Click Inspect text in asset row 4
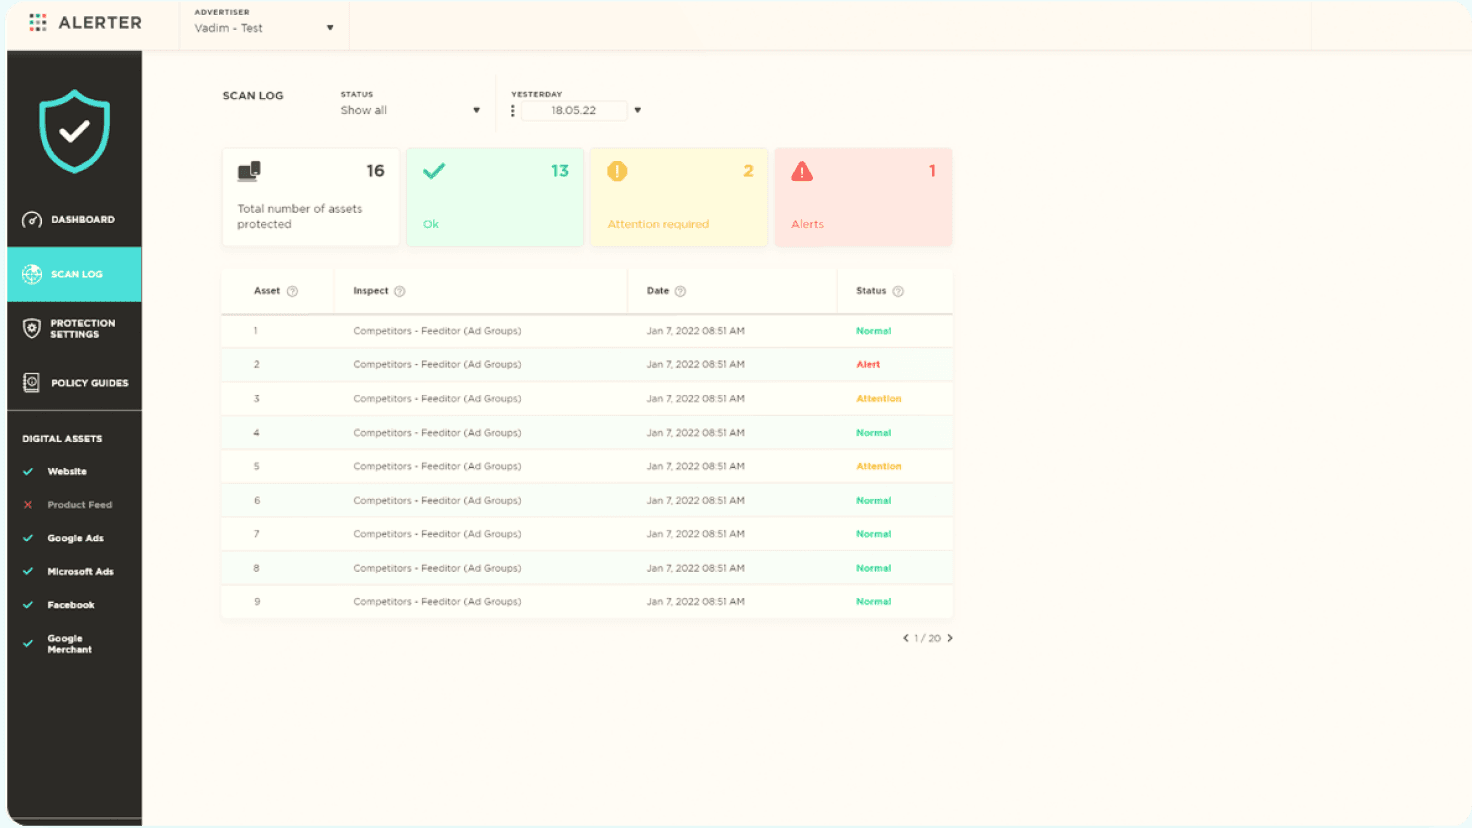The height and width of the screenshot is (828, 1472). (437, 433)
